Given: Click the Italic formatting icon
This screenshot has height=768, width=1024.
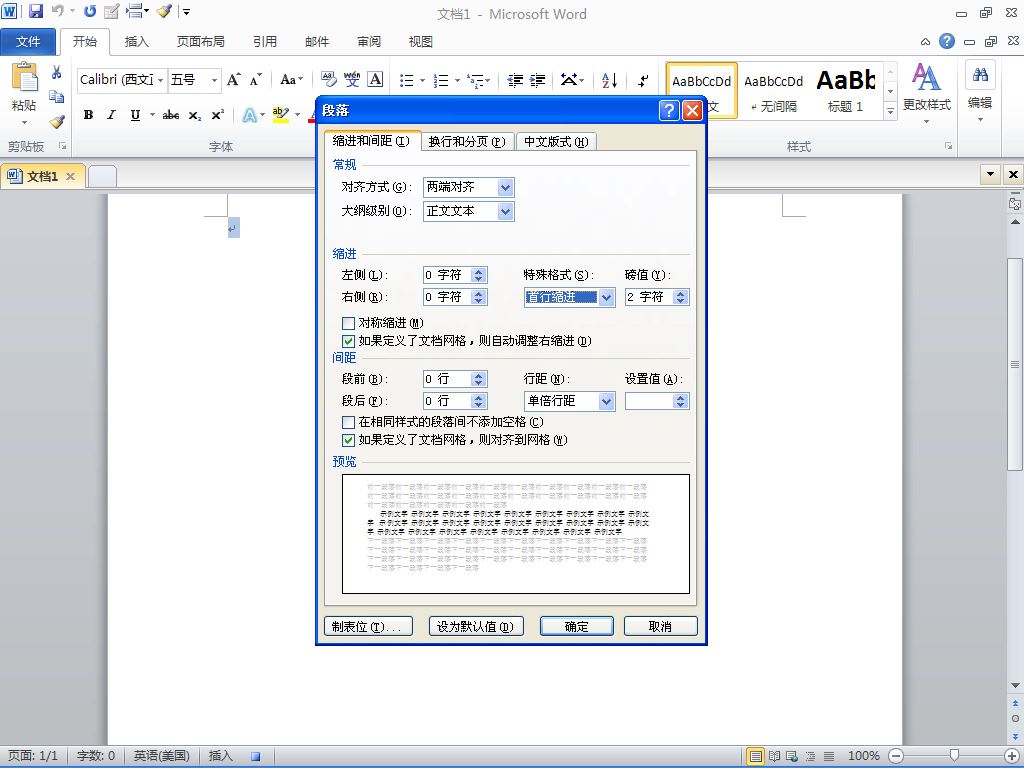Looking at the screenshot, I should tap(111, 115).
